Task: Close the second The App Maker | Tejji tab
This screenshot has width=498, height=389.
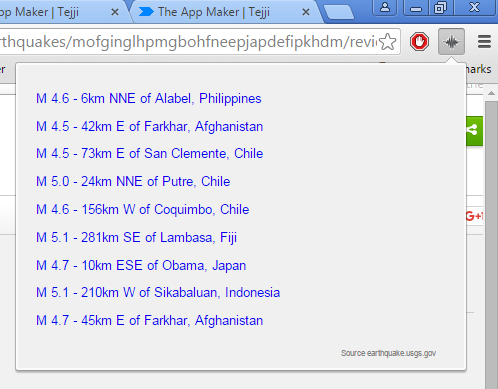Action: point(305,12)
